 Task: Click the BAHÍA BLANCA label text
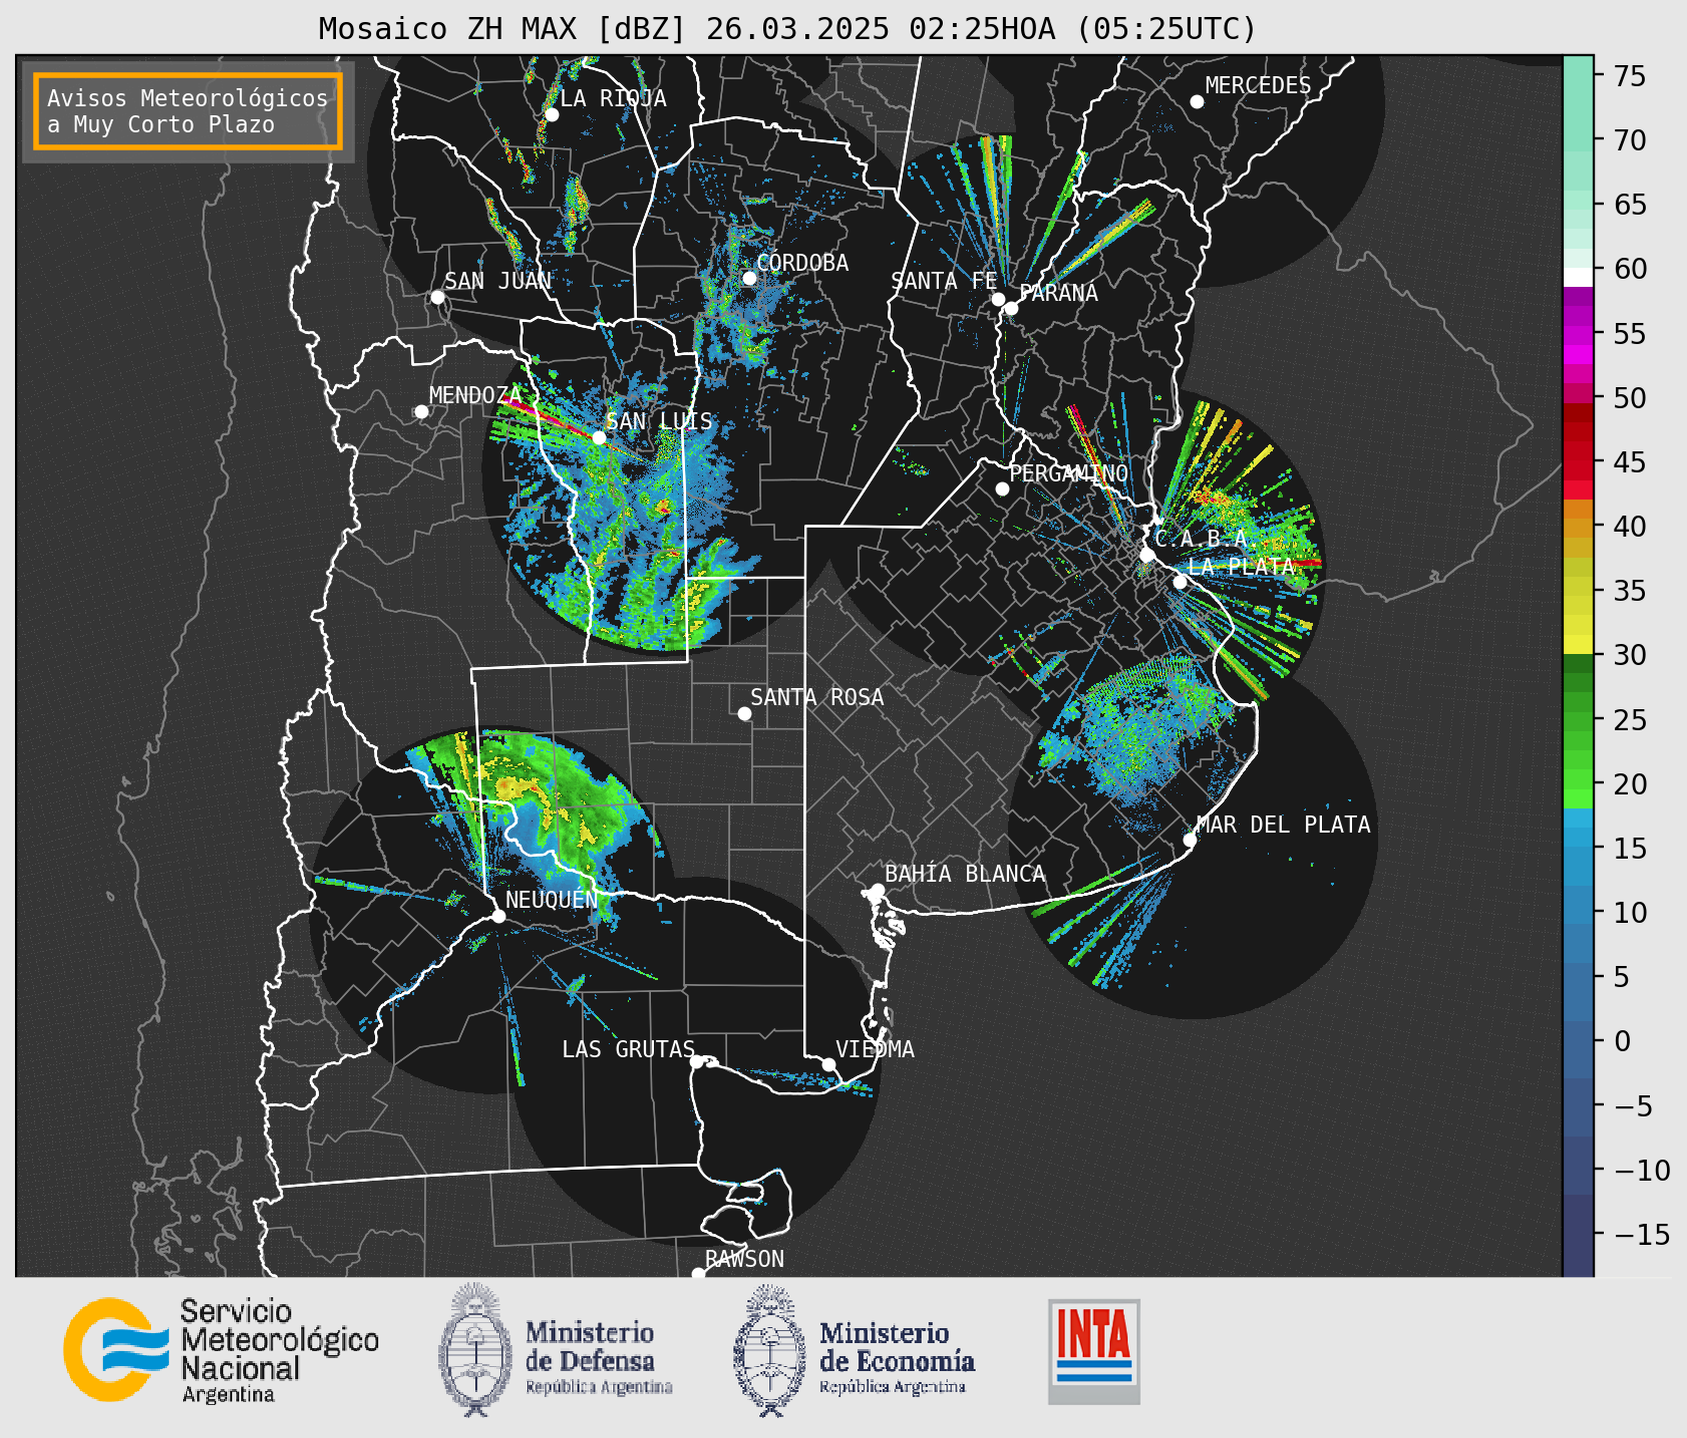(965, 874)
